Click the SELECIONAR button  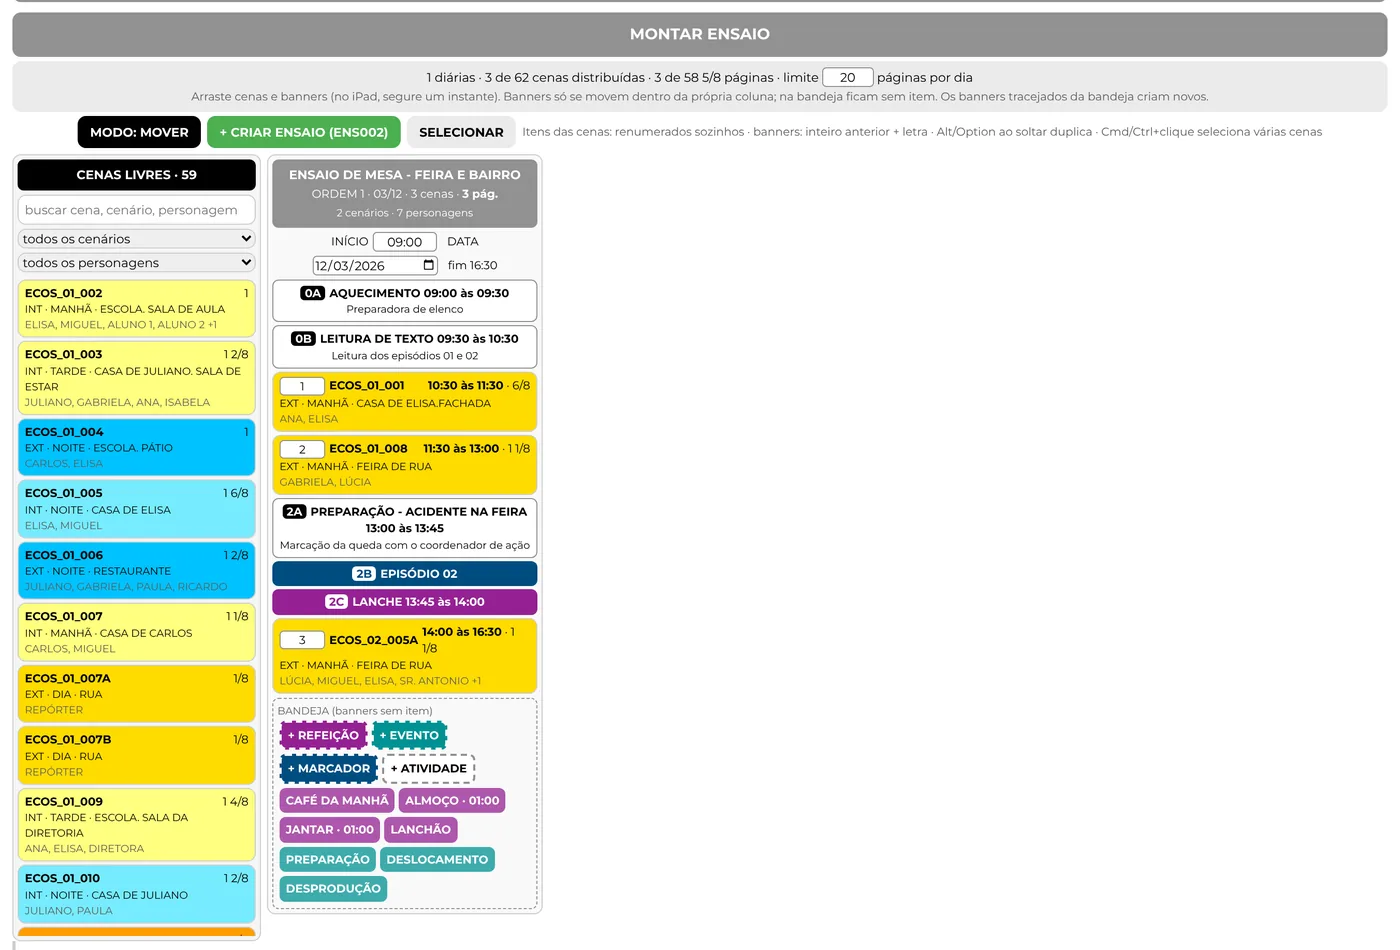click(461, 132)
